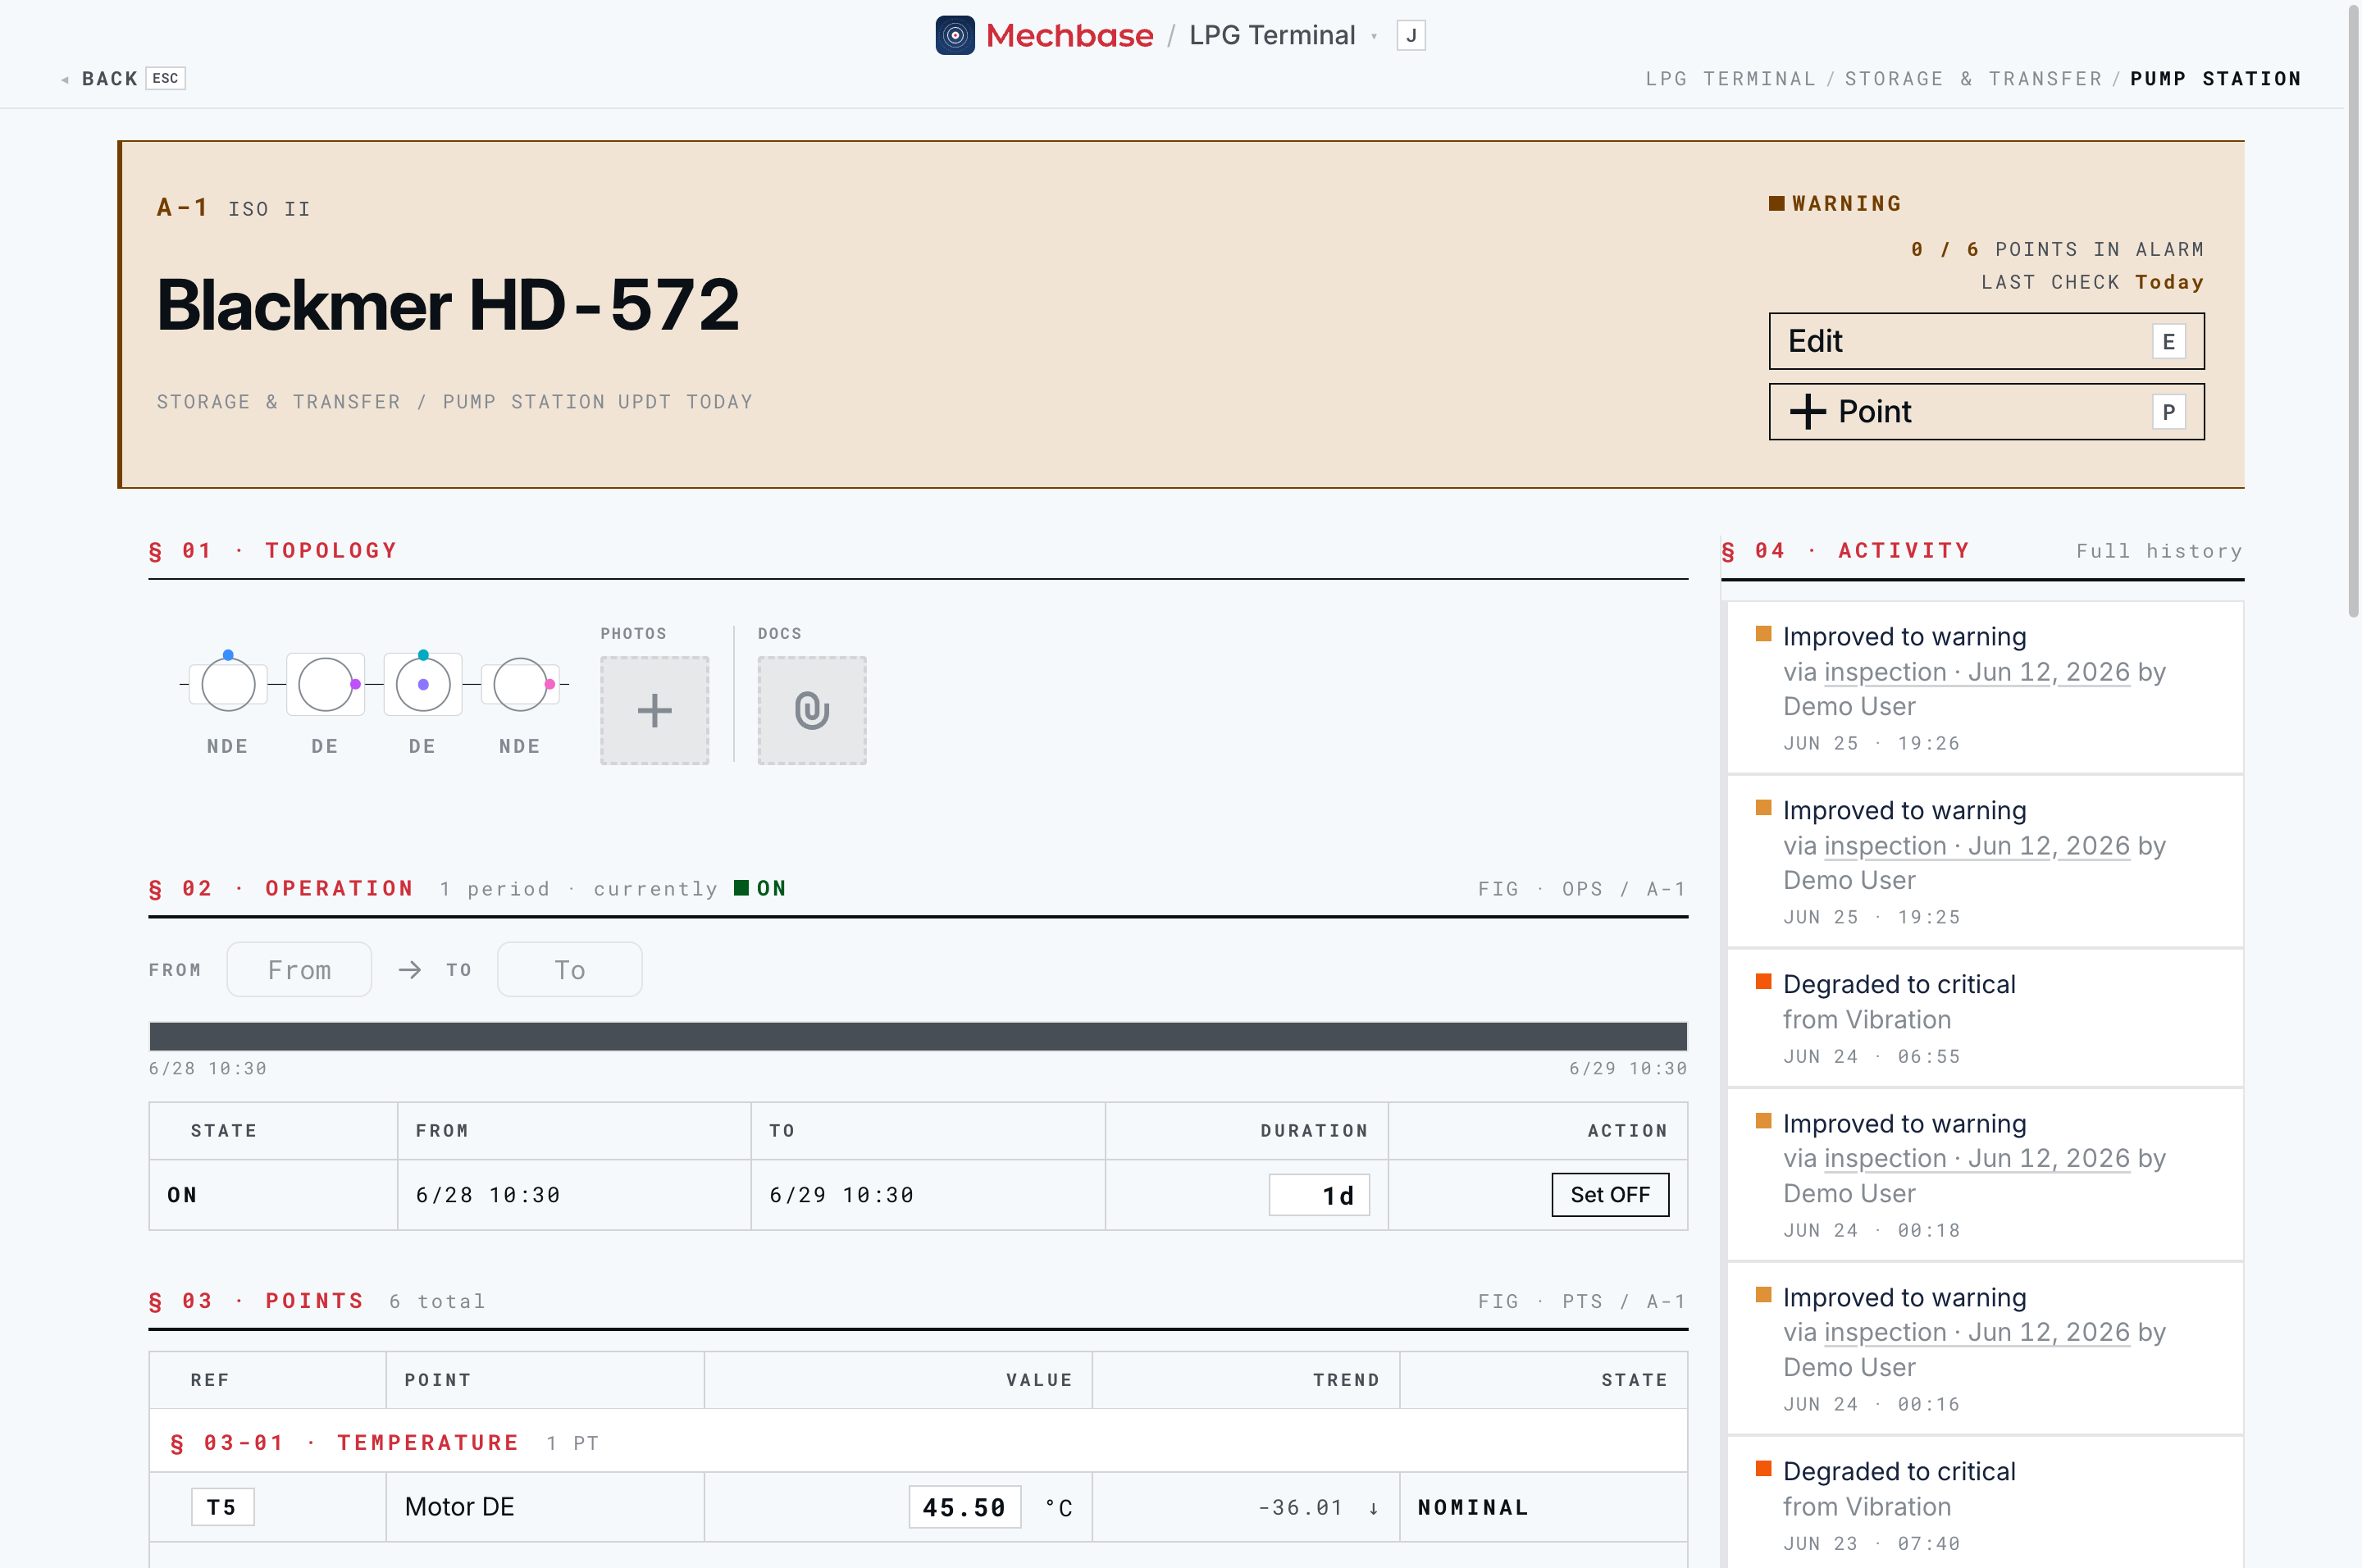The image size is (2362, 1568).
Task: Expand the LPG Terminal site dropdown
Action: coord(1374,37)
